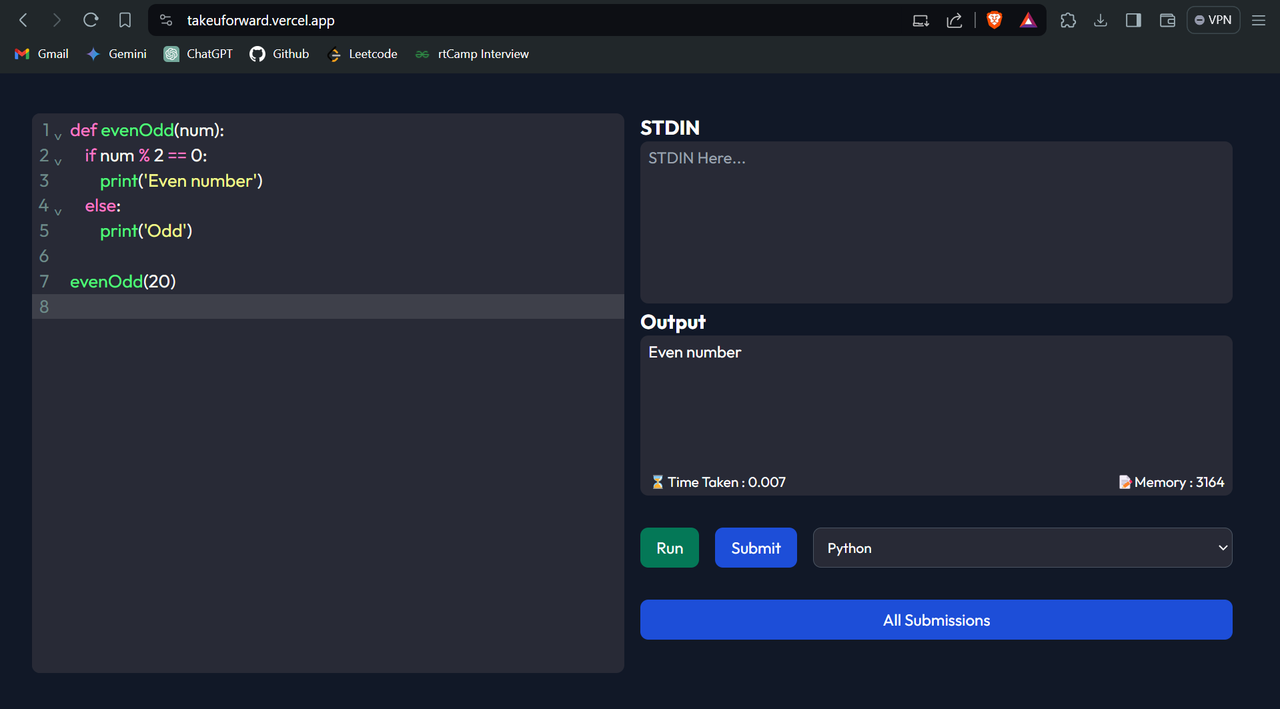Open the Github bookmark
Screen dimensions: 1280x709
click(280, 54)
